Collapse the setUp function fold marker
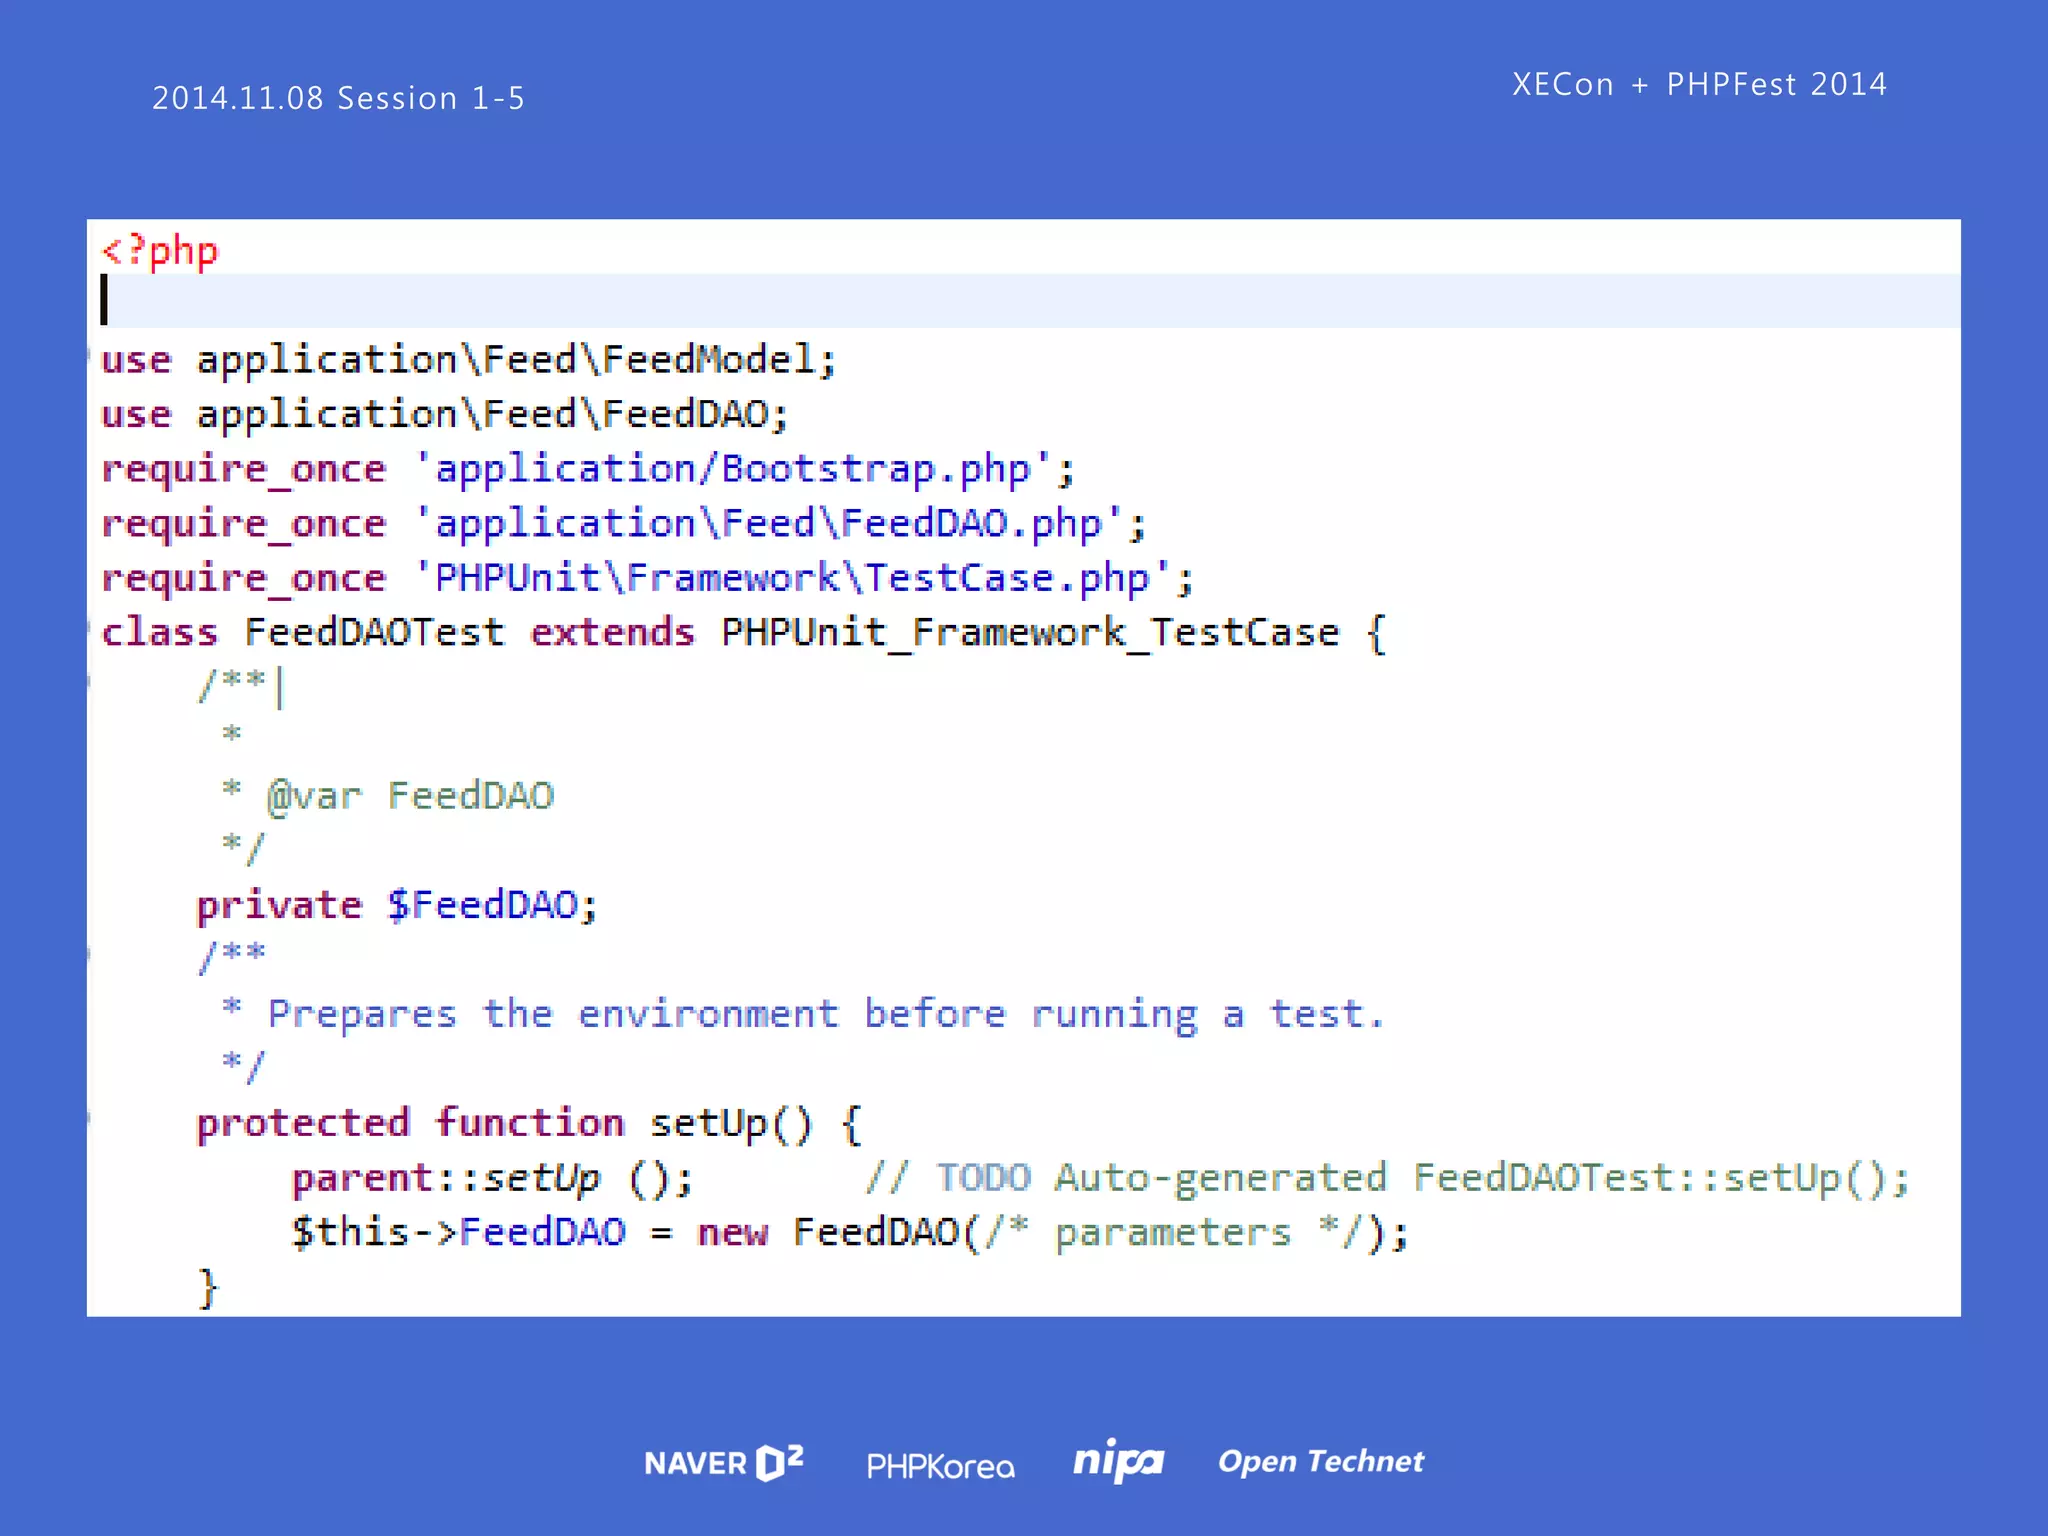Image resolution: width=2048 pixels, height=1536 pixels. pos(90,1117)
